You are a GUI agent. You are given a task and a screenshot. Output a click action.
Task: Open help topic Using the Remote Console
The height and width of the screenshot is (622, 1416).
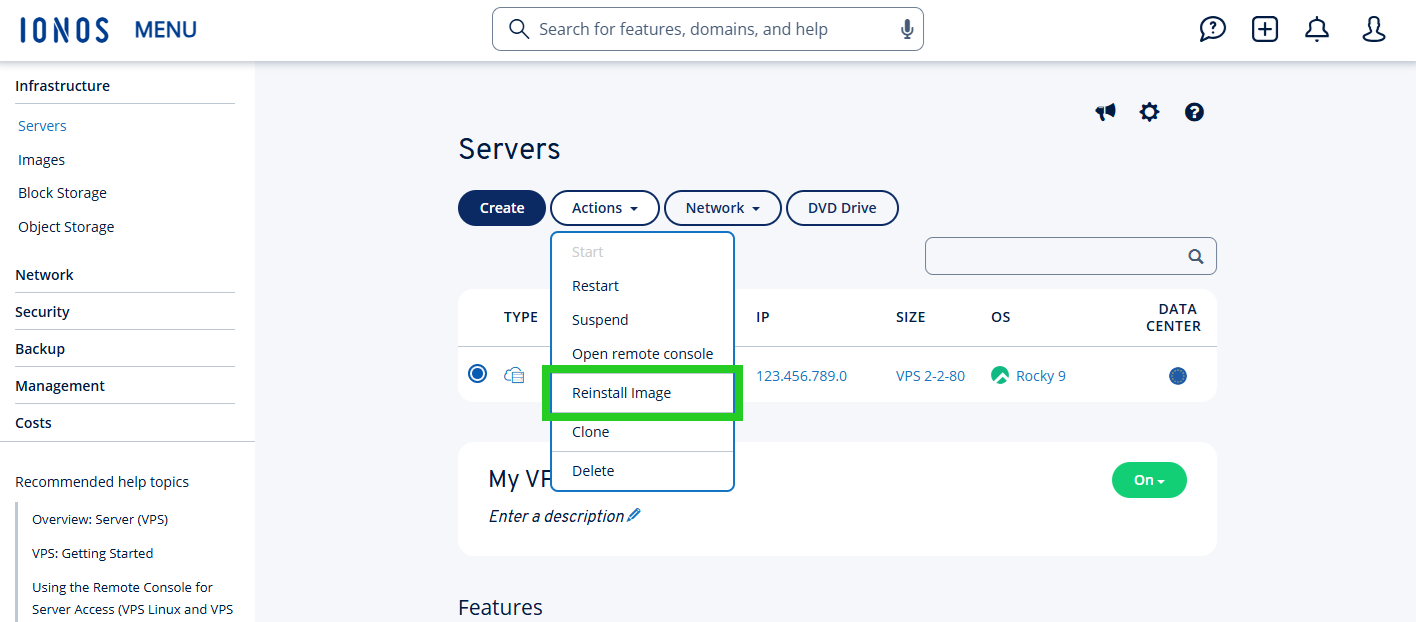(x=132, y=598)
